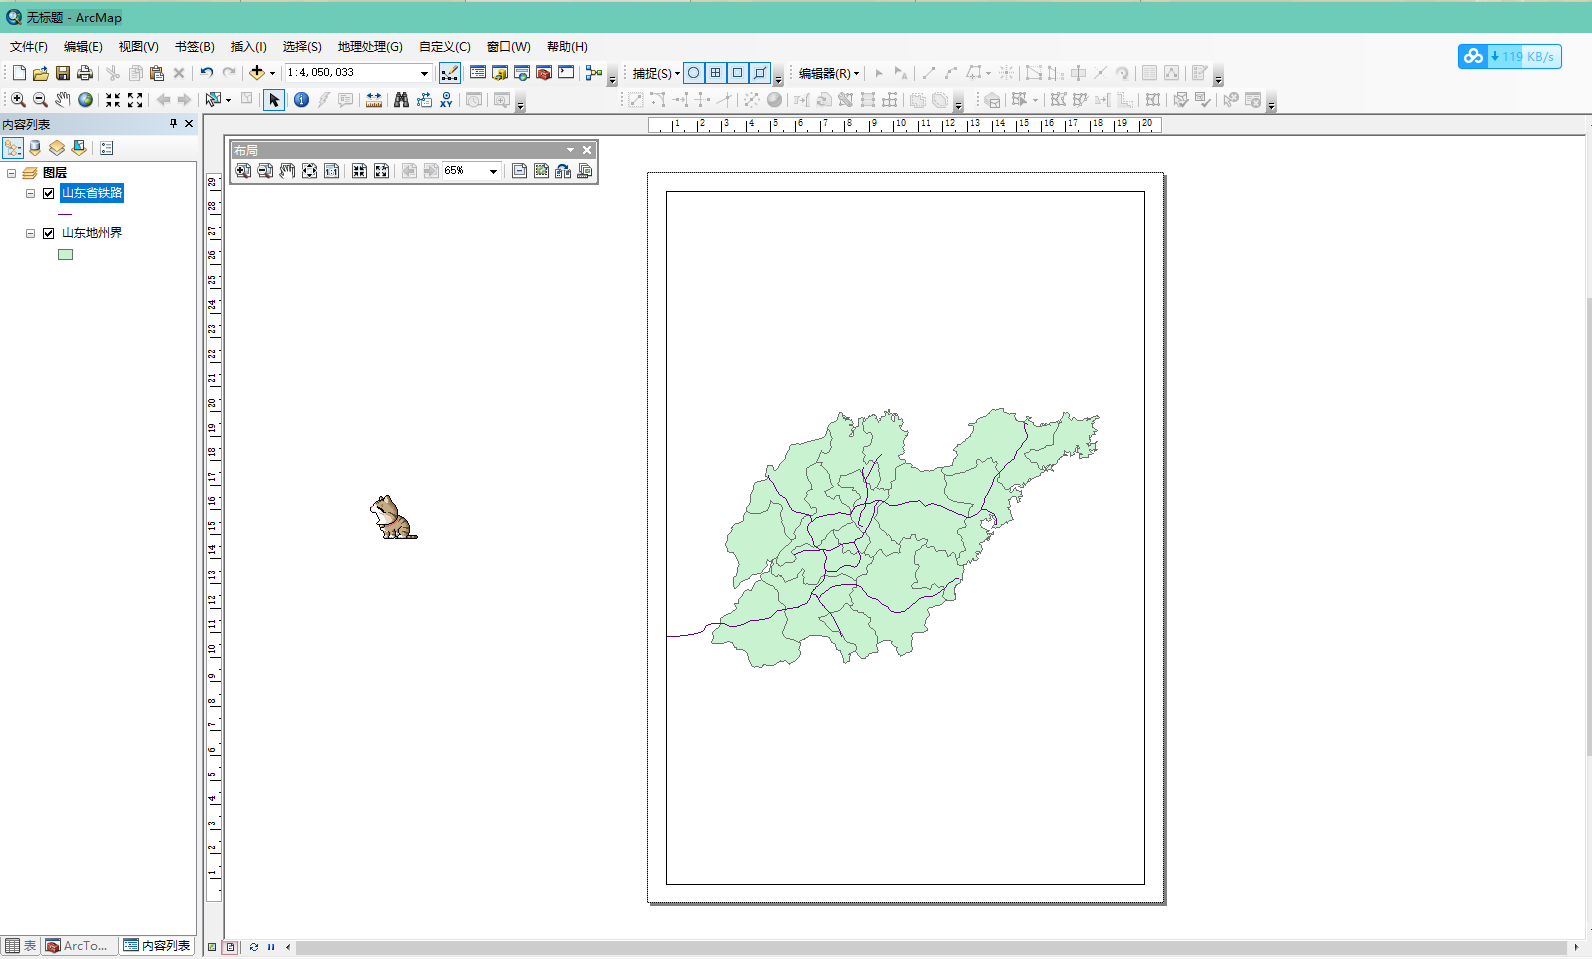This screenshot has height=959, width=1592.
Task: Click the Print icon in the standard toolbar
Action: (85, 73)
